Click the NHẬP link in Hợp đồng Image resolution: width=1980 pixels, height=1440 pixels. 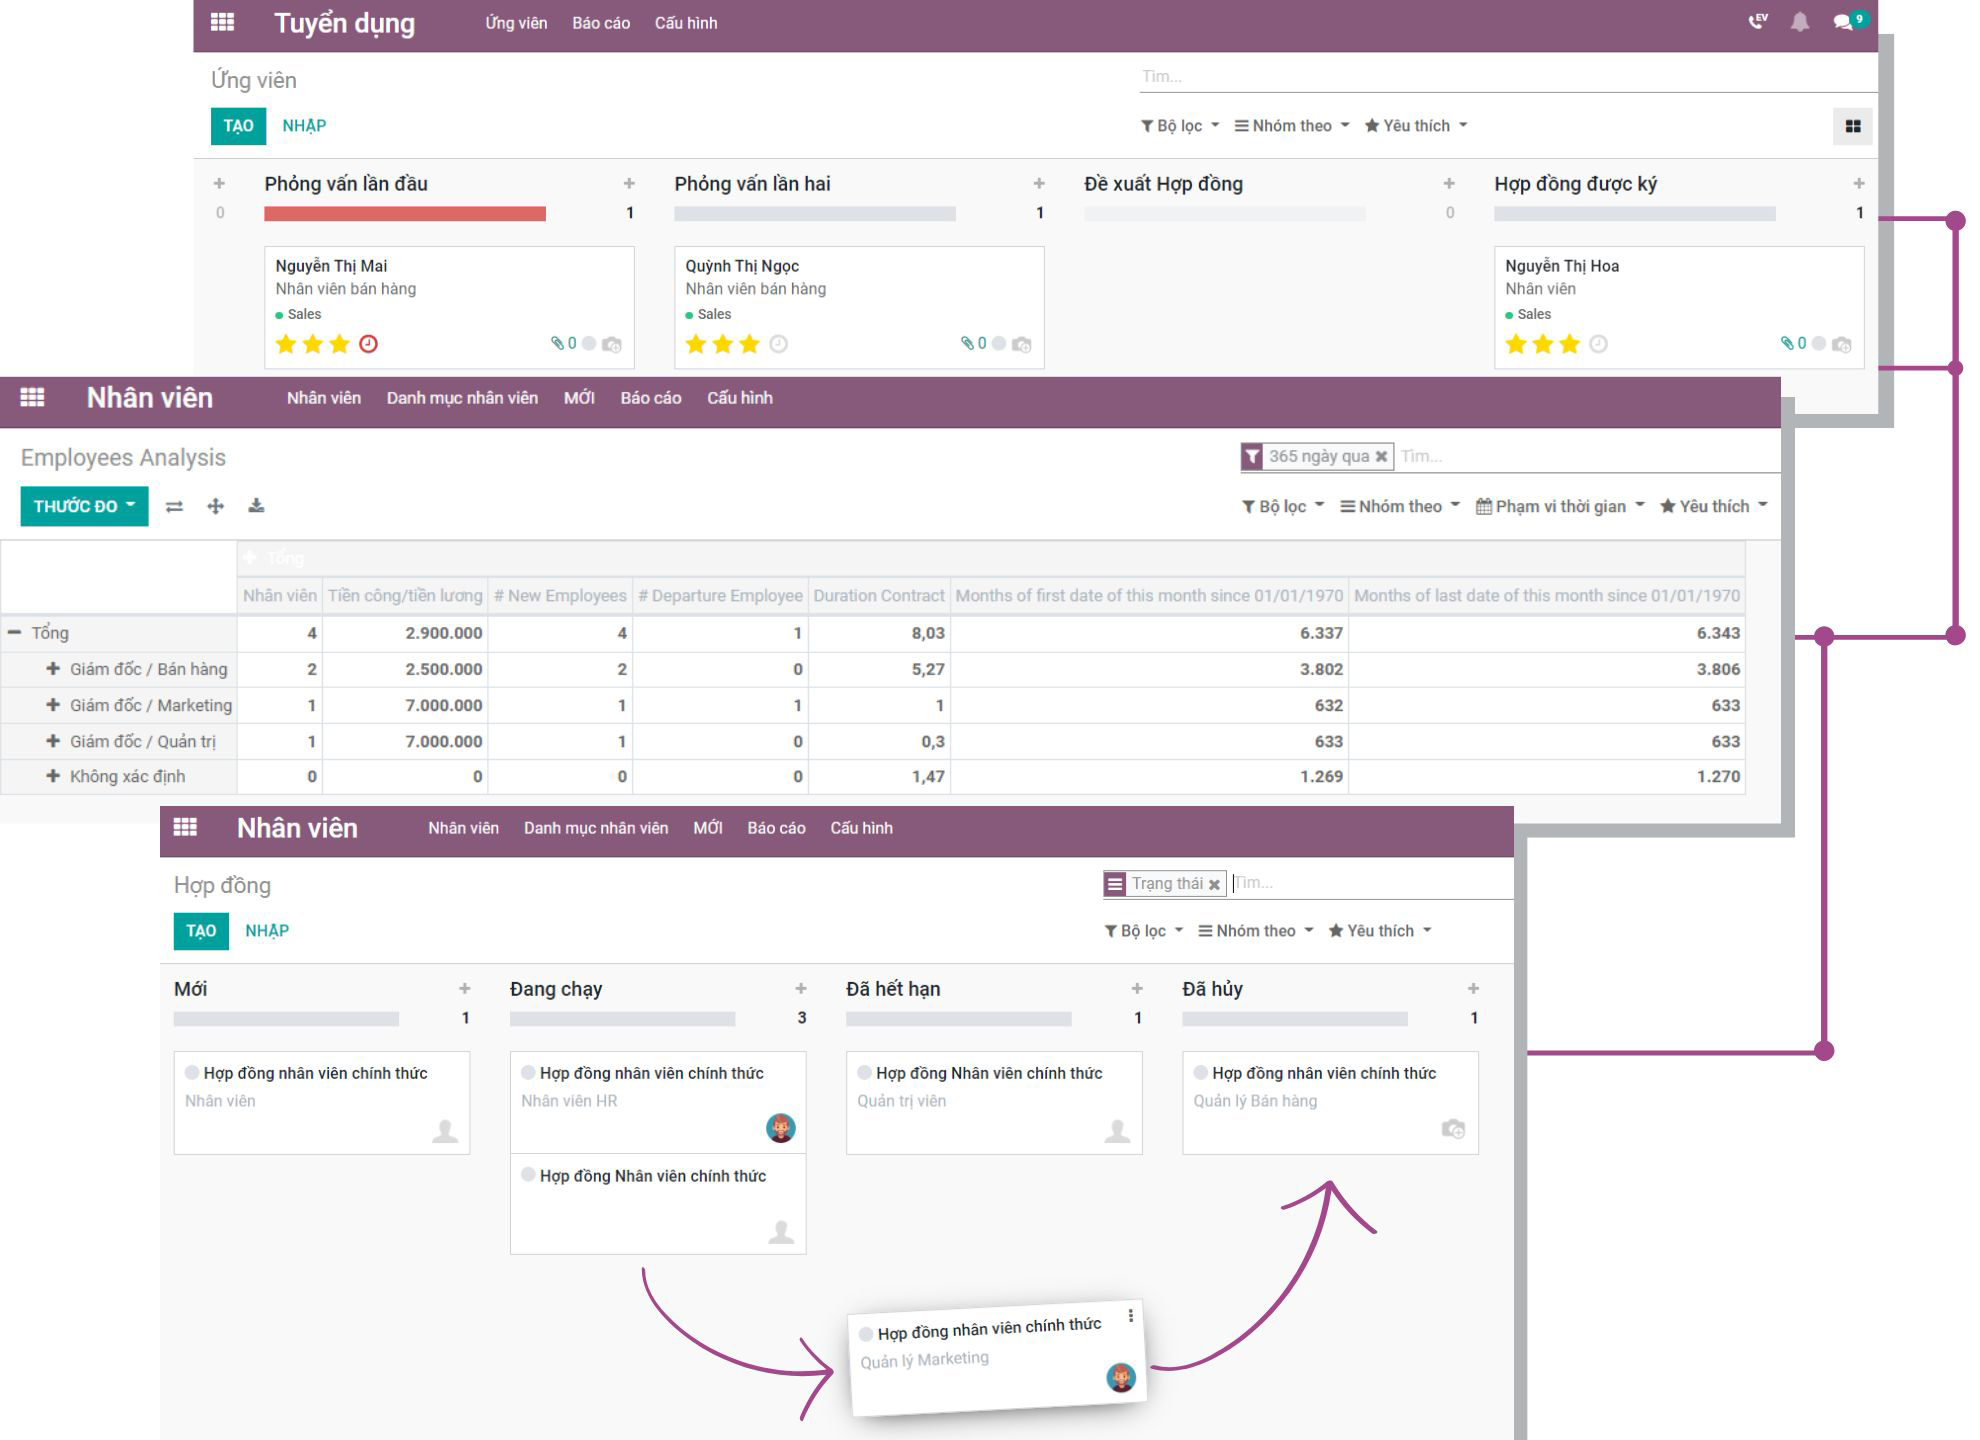pyautogui.click(x=267, y=931)
